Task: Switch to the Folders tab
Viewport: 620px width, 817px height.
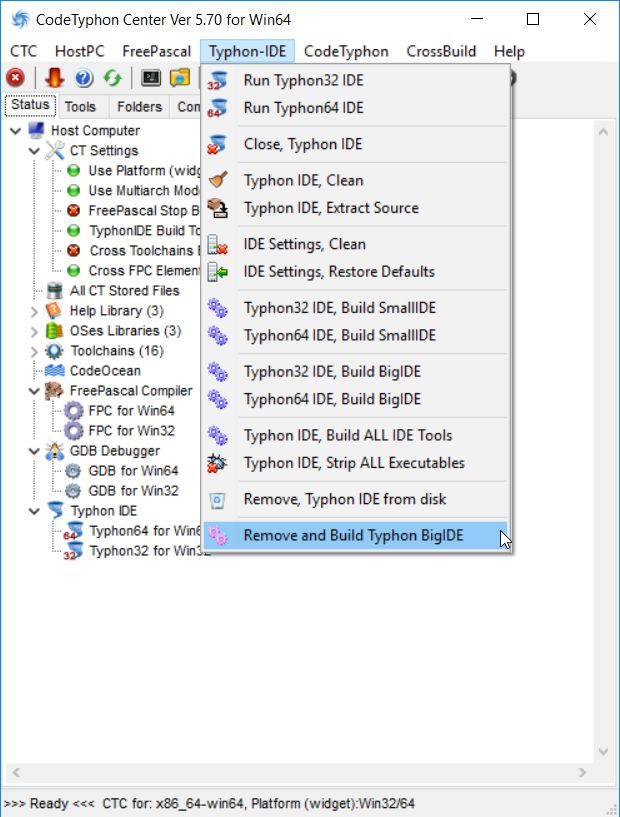Action: pos(139,107)
